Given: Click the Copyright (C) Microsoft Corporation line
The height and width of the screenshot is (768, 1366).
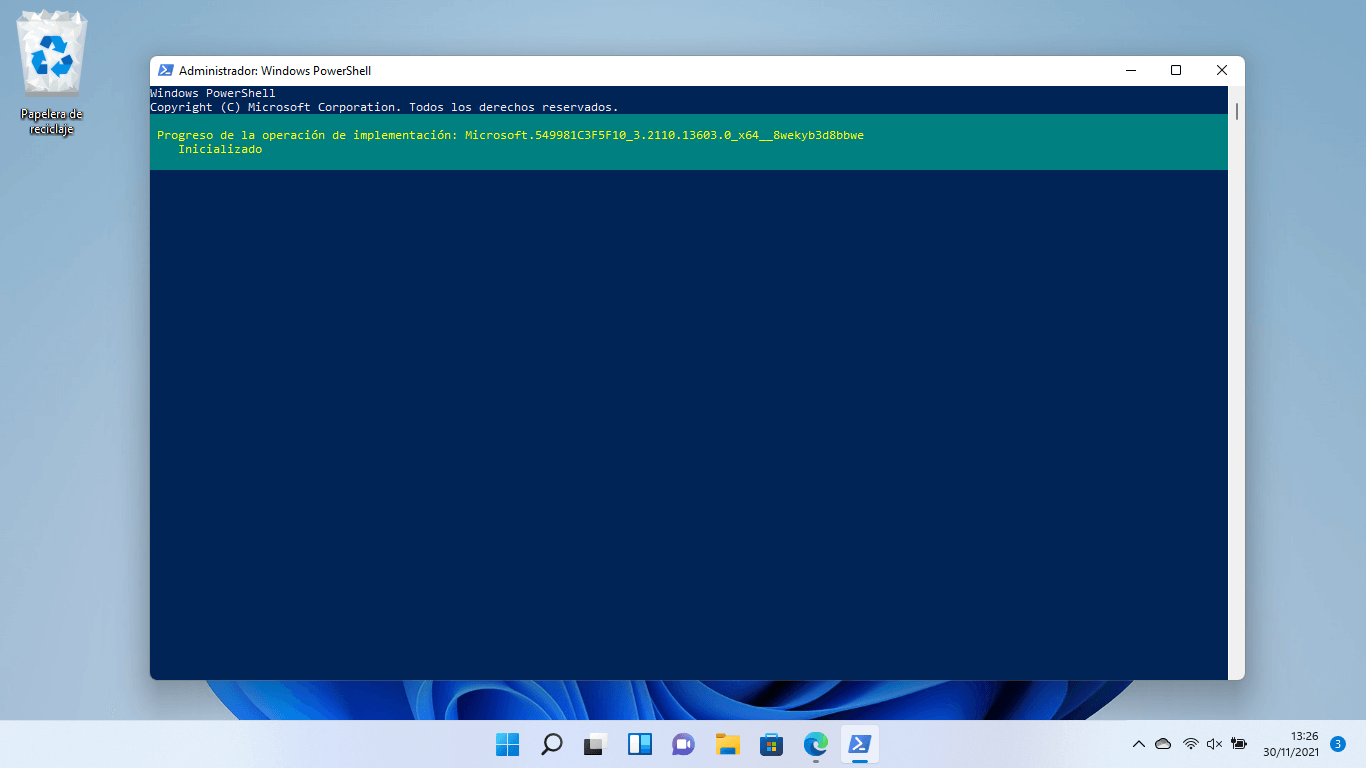Looking at the screenshot, I should pos(384,107).
